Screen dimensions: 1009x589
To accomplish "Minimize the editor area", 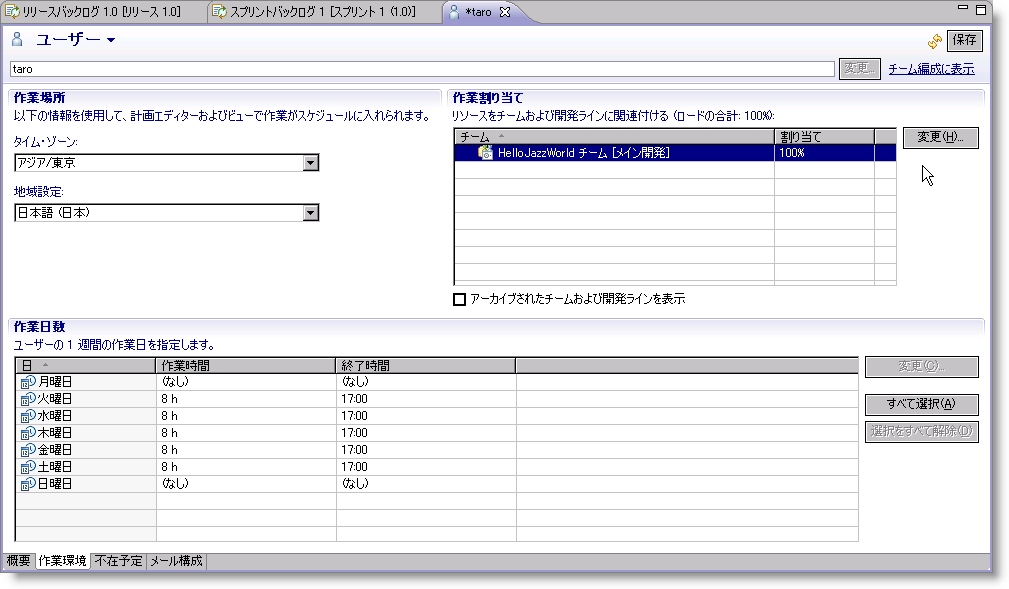I will click(x=963, y=8).
